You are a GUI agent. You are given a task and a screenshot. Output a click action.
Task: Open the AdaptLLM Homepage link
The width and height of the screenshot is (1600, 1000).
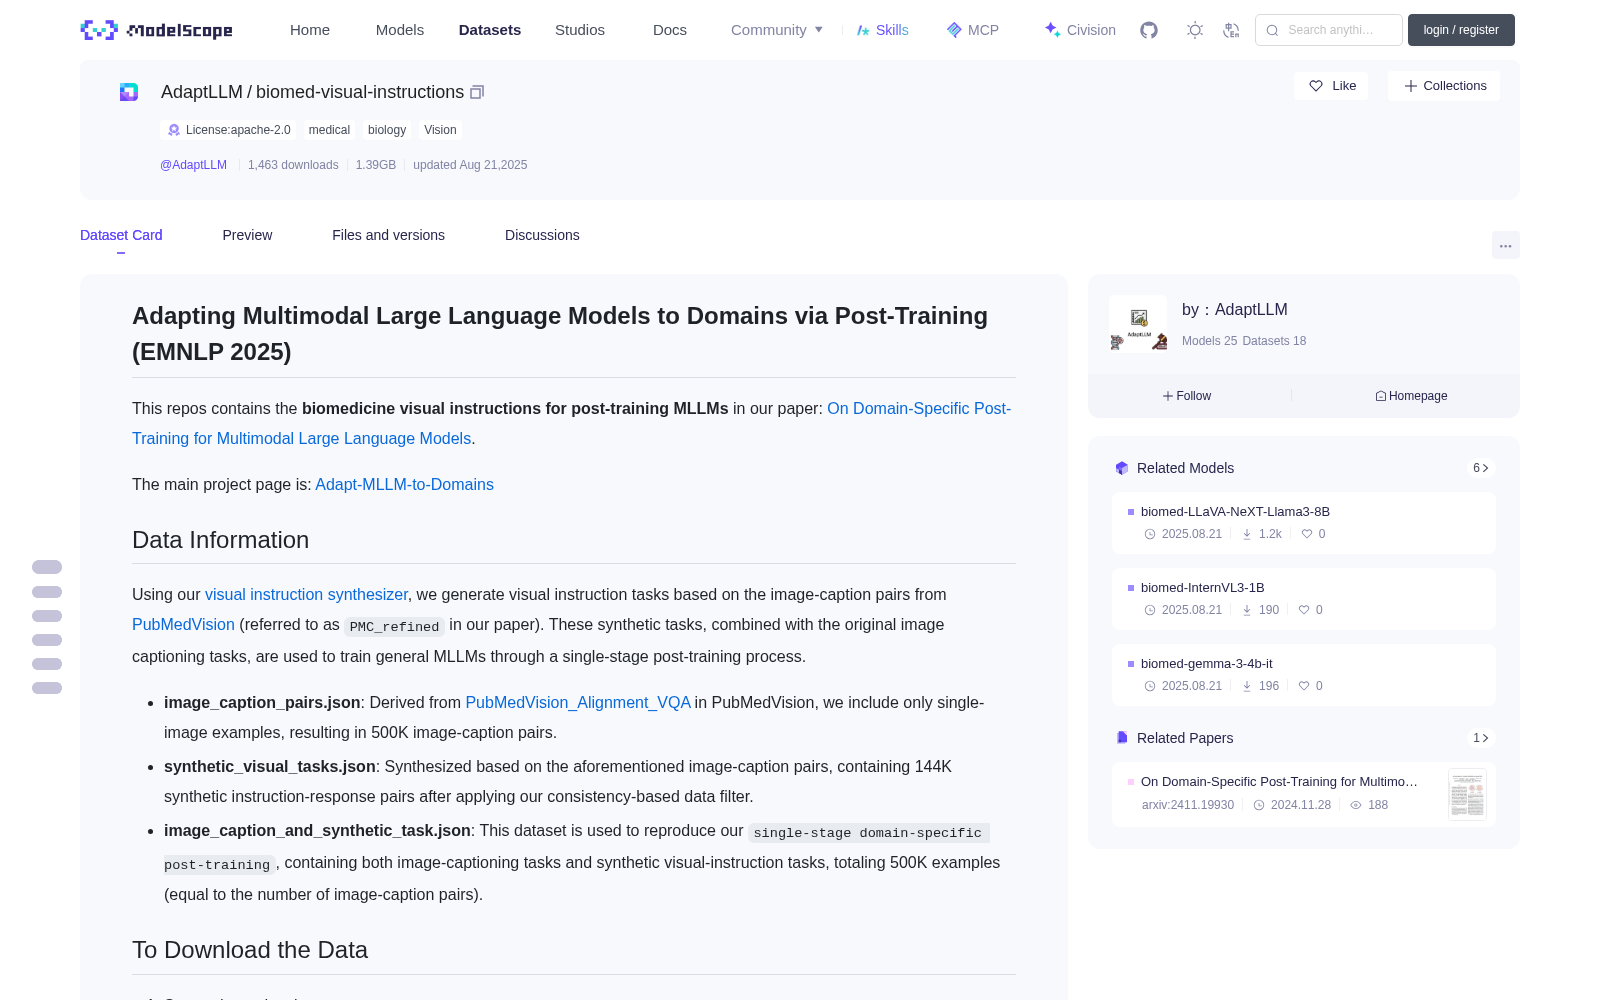point(1411,396)
